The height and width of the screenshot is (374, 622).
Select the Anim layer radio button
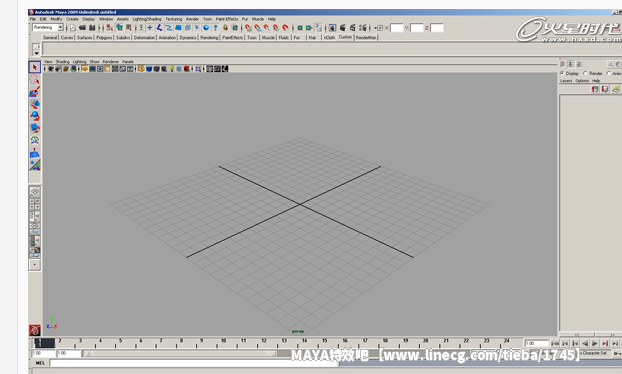pyautogui.click(x=609, y=73)
